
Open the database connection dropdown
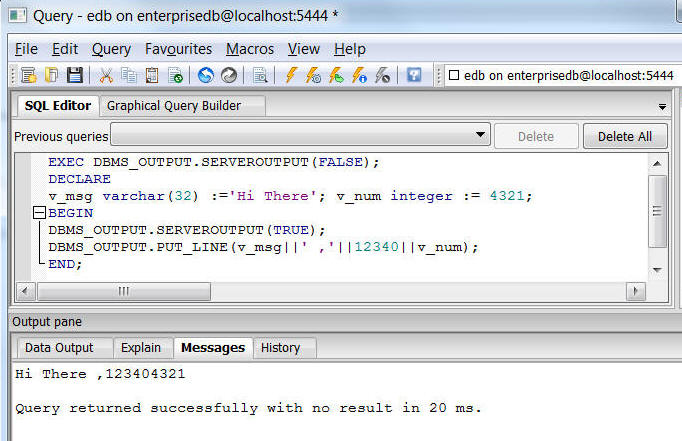tap(560, 75)
